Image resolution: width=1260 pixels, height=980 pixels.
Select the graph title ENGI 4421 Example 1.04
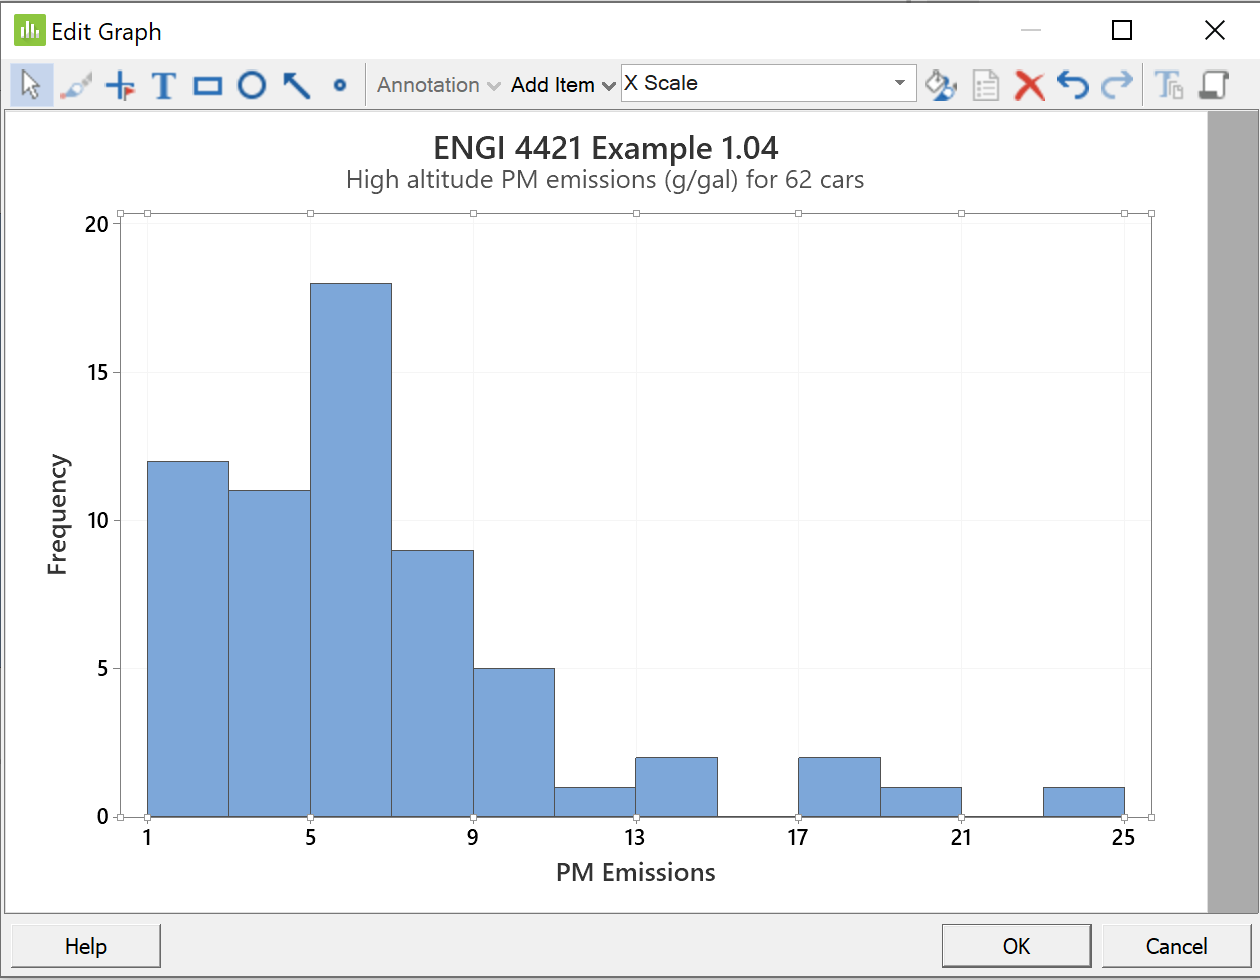[605, 148]
